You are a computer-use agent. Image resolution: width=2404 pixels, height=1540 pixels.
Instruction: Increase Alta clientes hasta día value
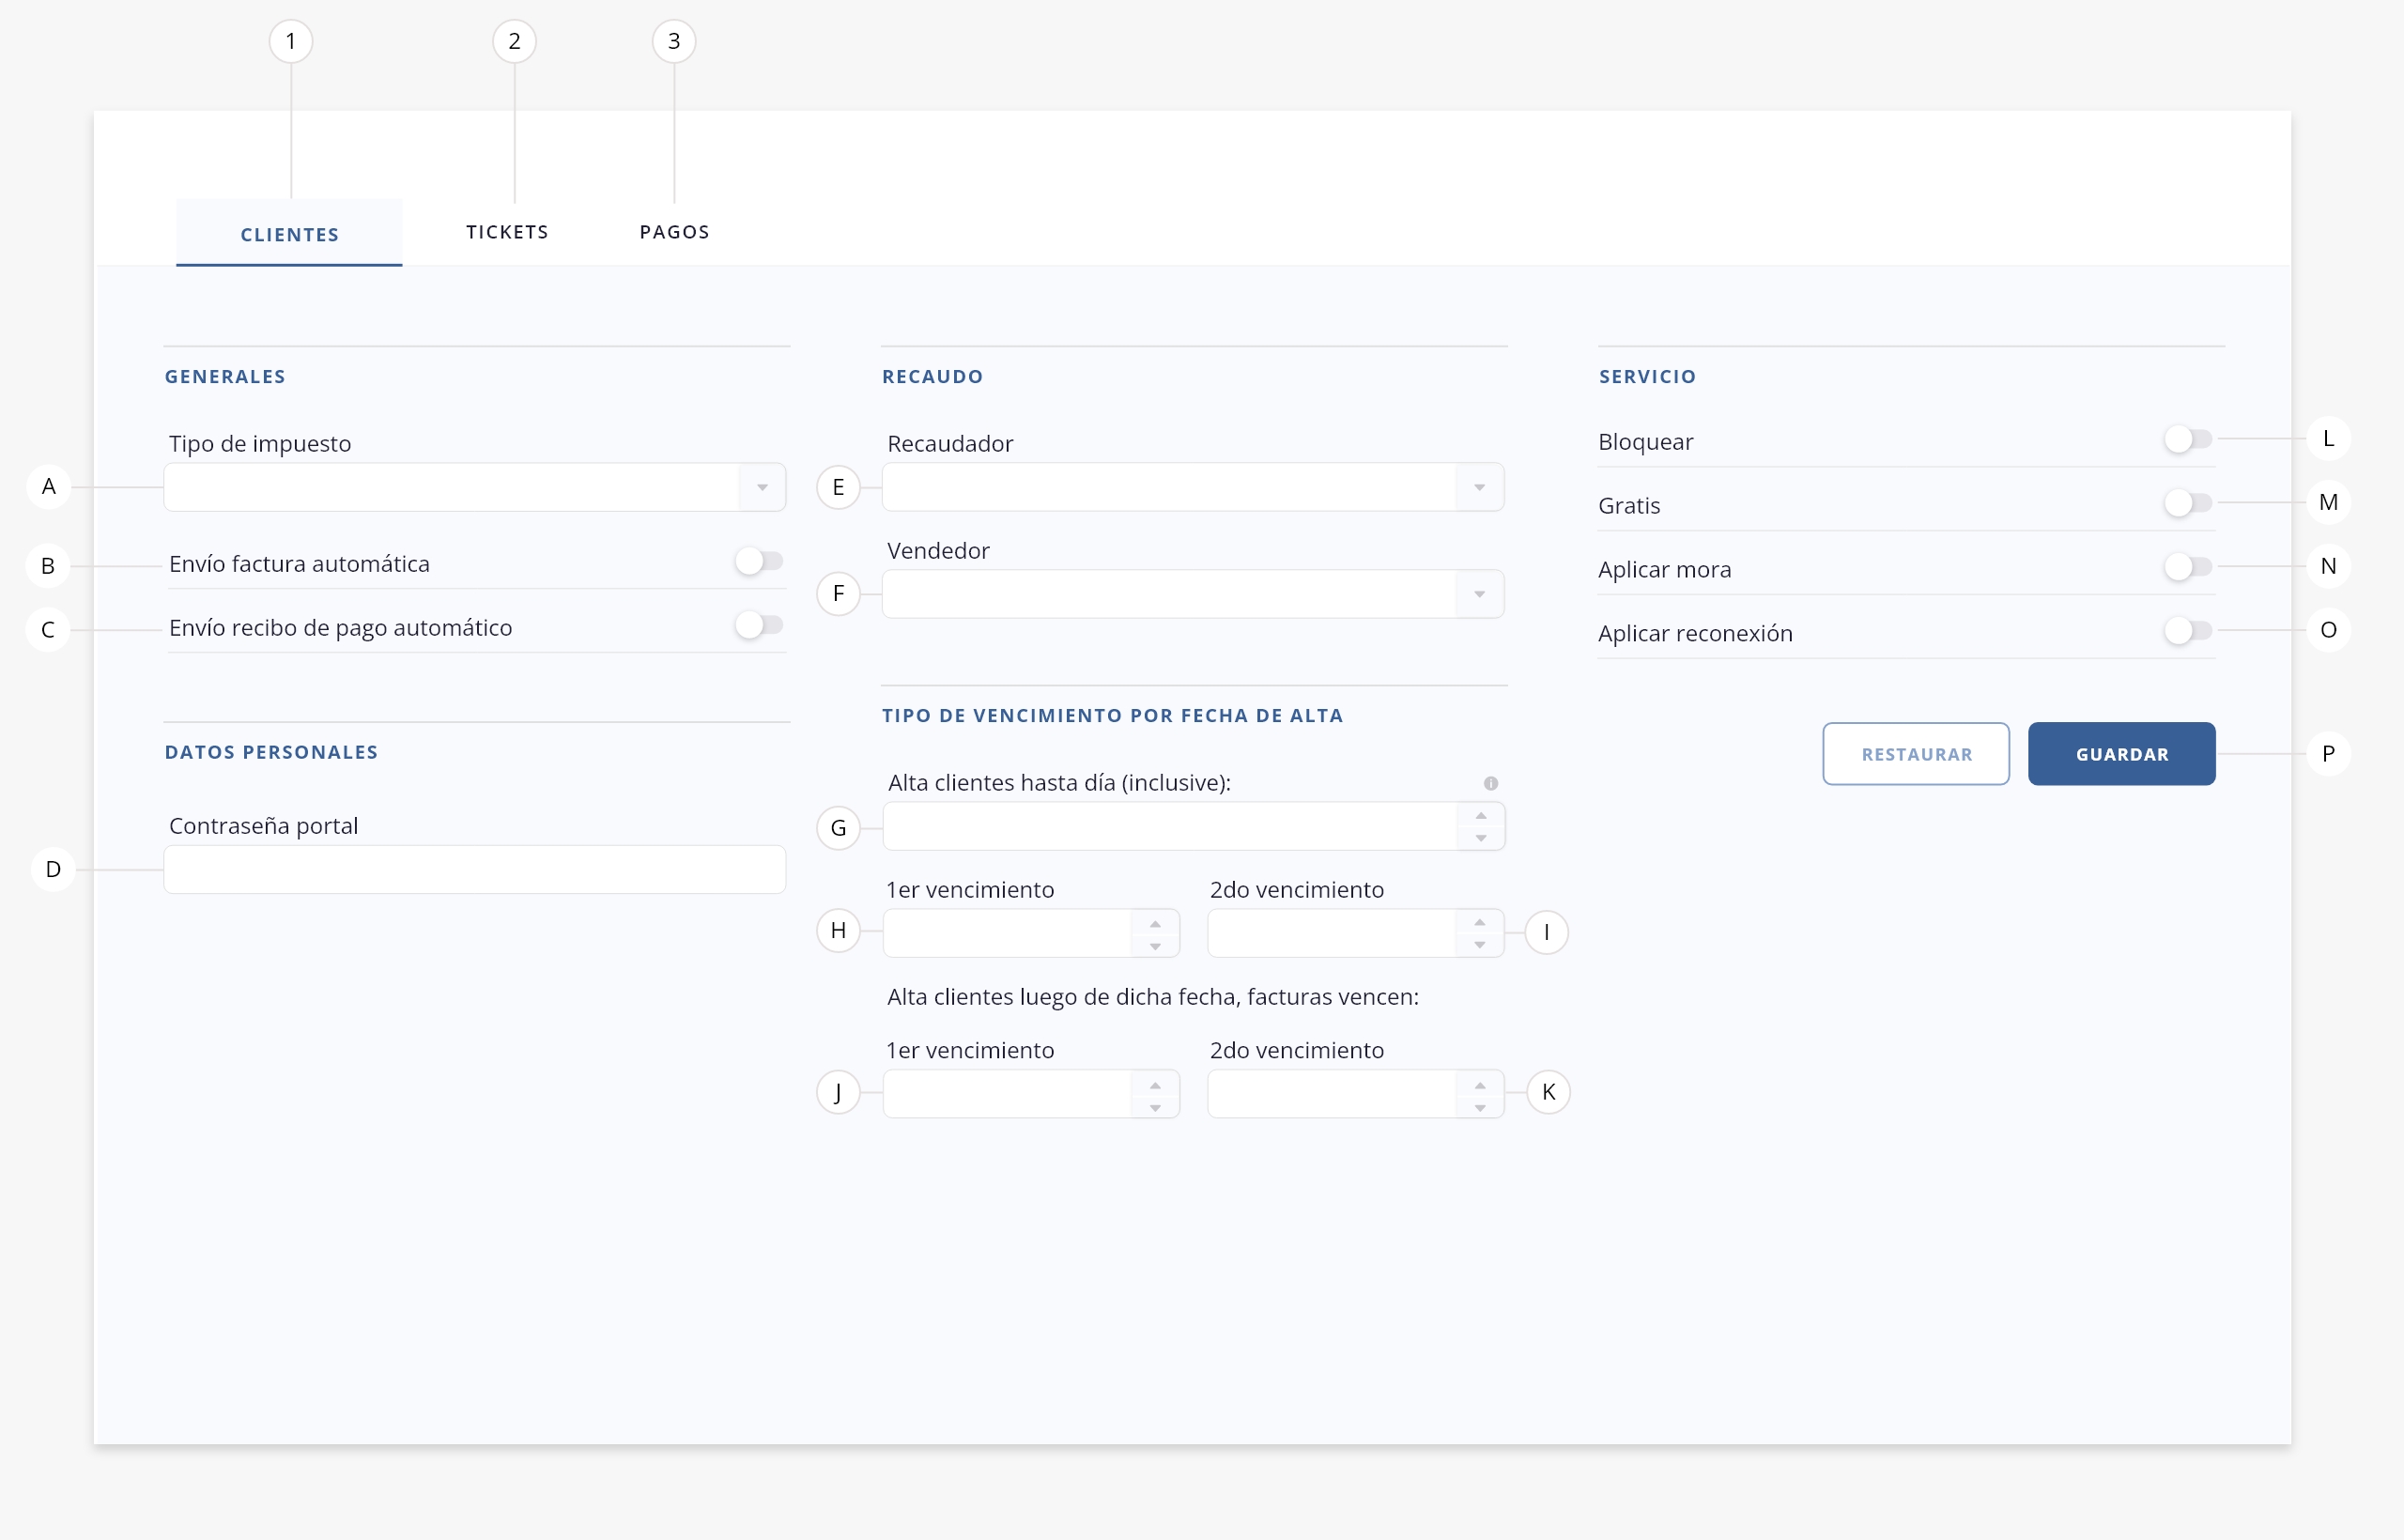pyautogui.click(x=1480, y=816)
